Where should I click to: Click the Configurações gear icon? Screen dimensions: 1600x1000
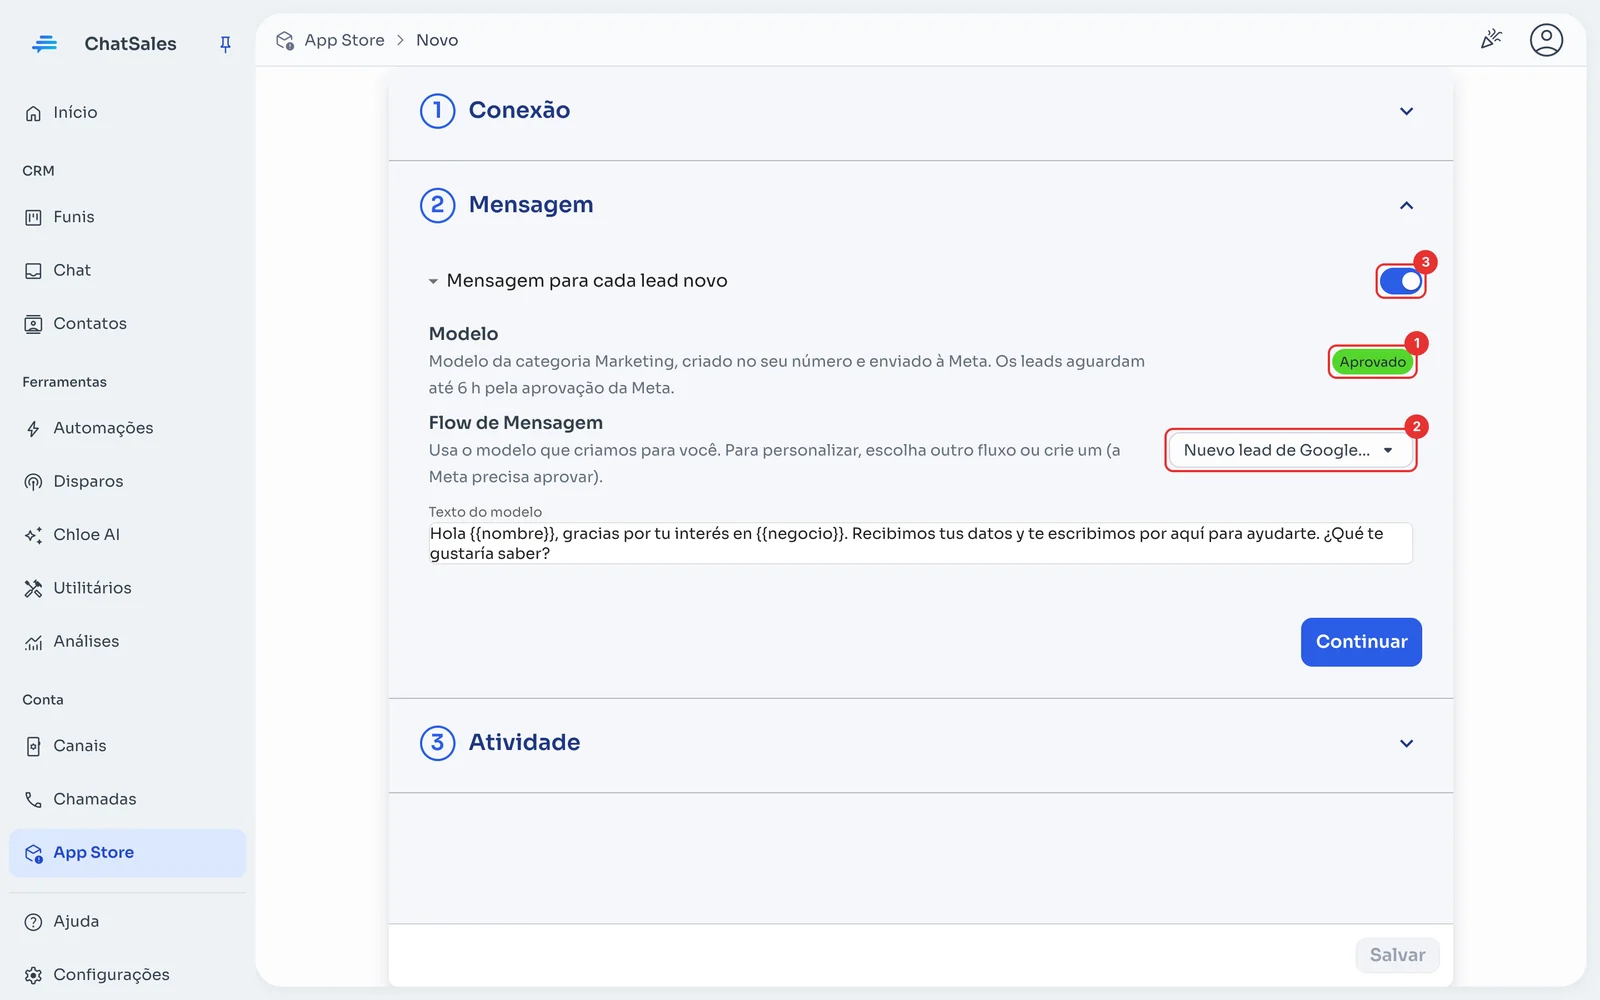coord(33,975)
